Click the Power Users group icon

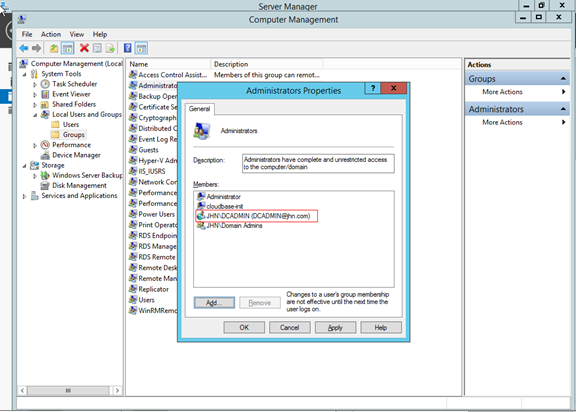[133, 214]
